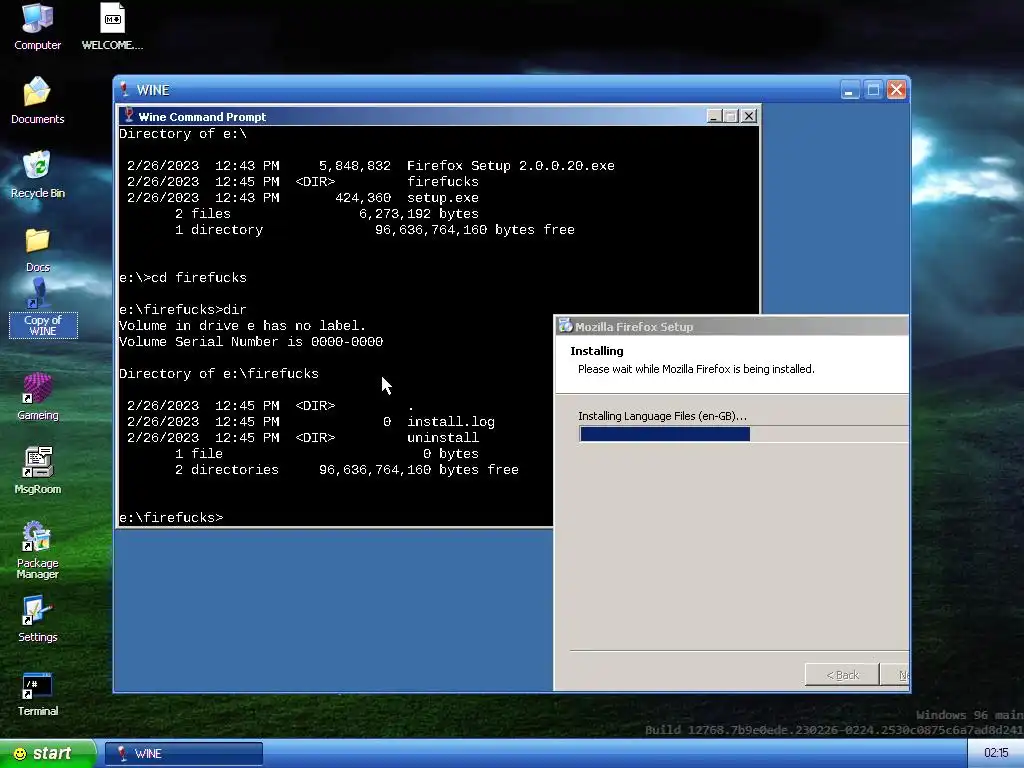
Task: Minimize the outer WINE window
Action: [849, 89]
